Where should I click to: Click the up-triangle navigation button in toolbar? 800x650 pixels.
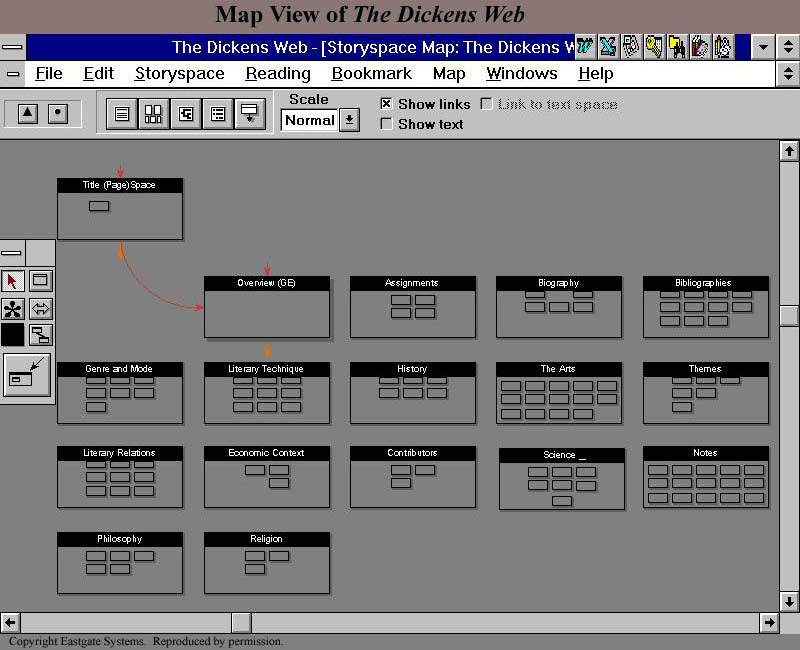(x=28, y=113)
